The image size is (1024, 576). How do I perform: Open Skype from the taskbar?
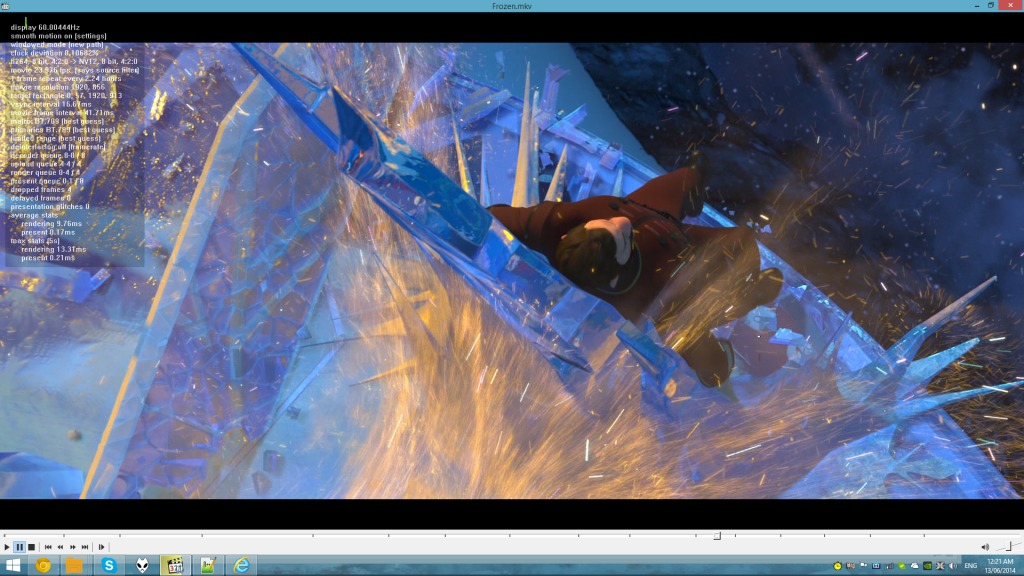tap(109, 566)
